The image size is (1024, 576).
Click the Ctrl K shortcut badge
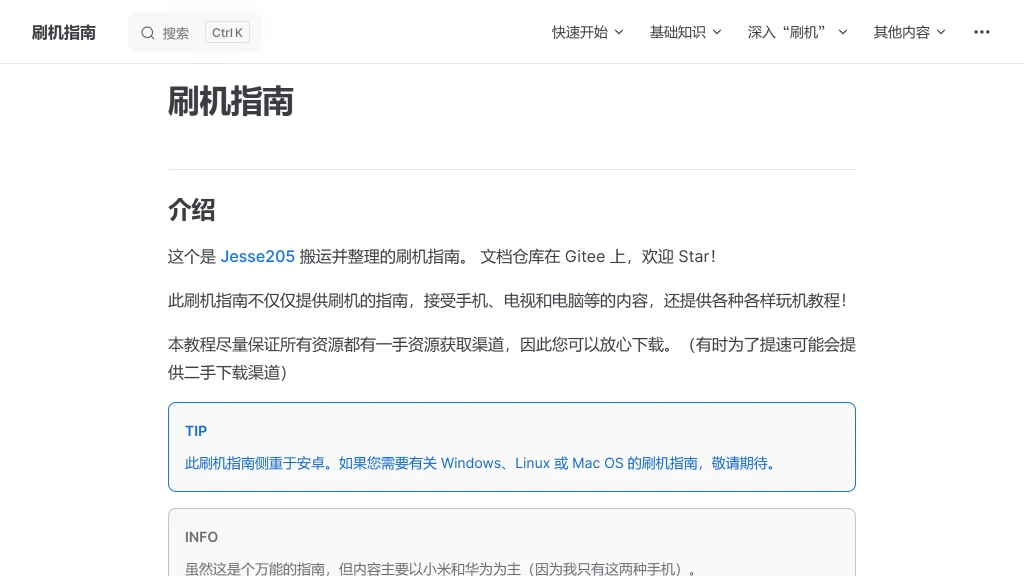[x=227, y=33]
